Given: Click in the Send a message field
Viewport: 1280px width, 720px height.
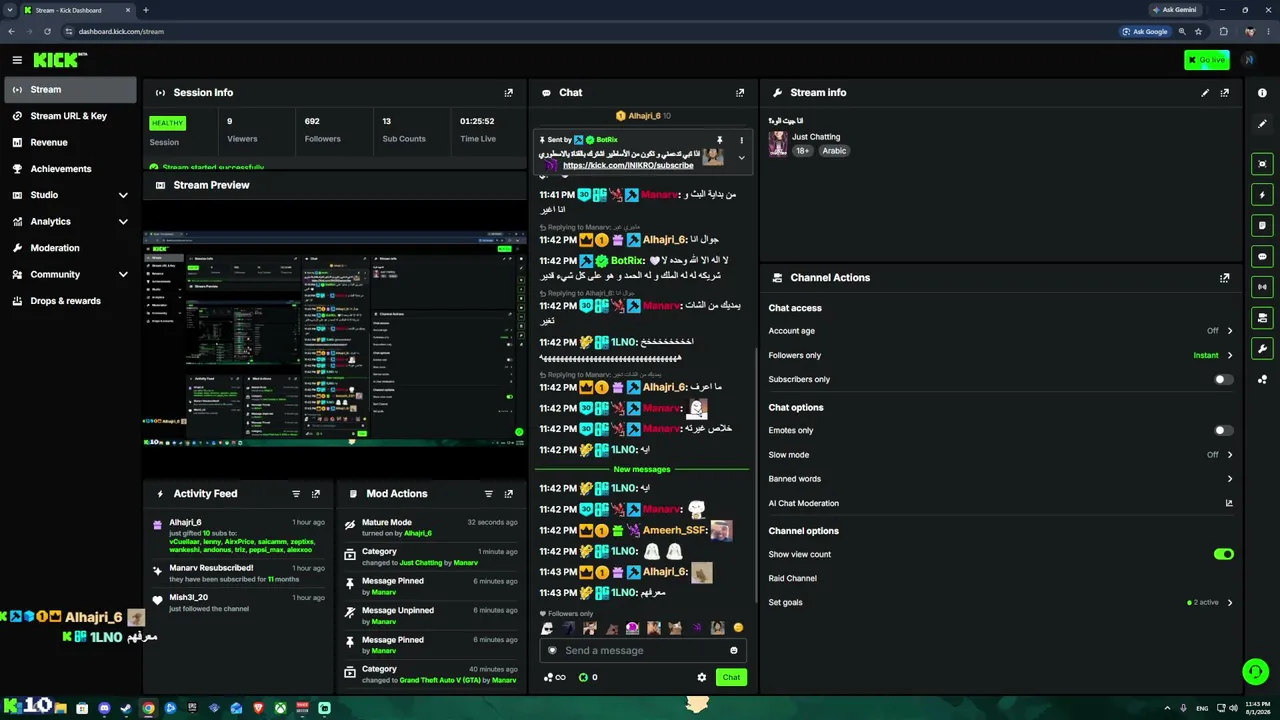Looking at the screenshot, I should 643,651.
